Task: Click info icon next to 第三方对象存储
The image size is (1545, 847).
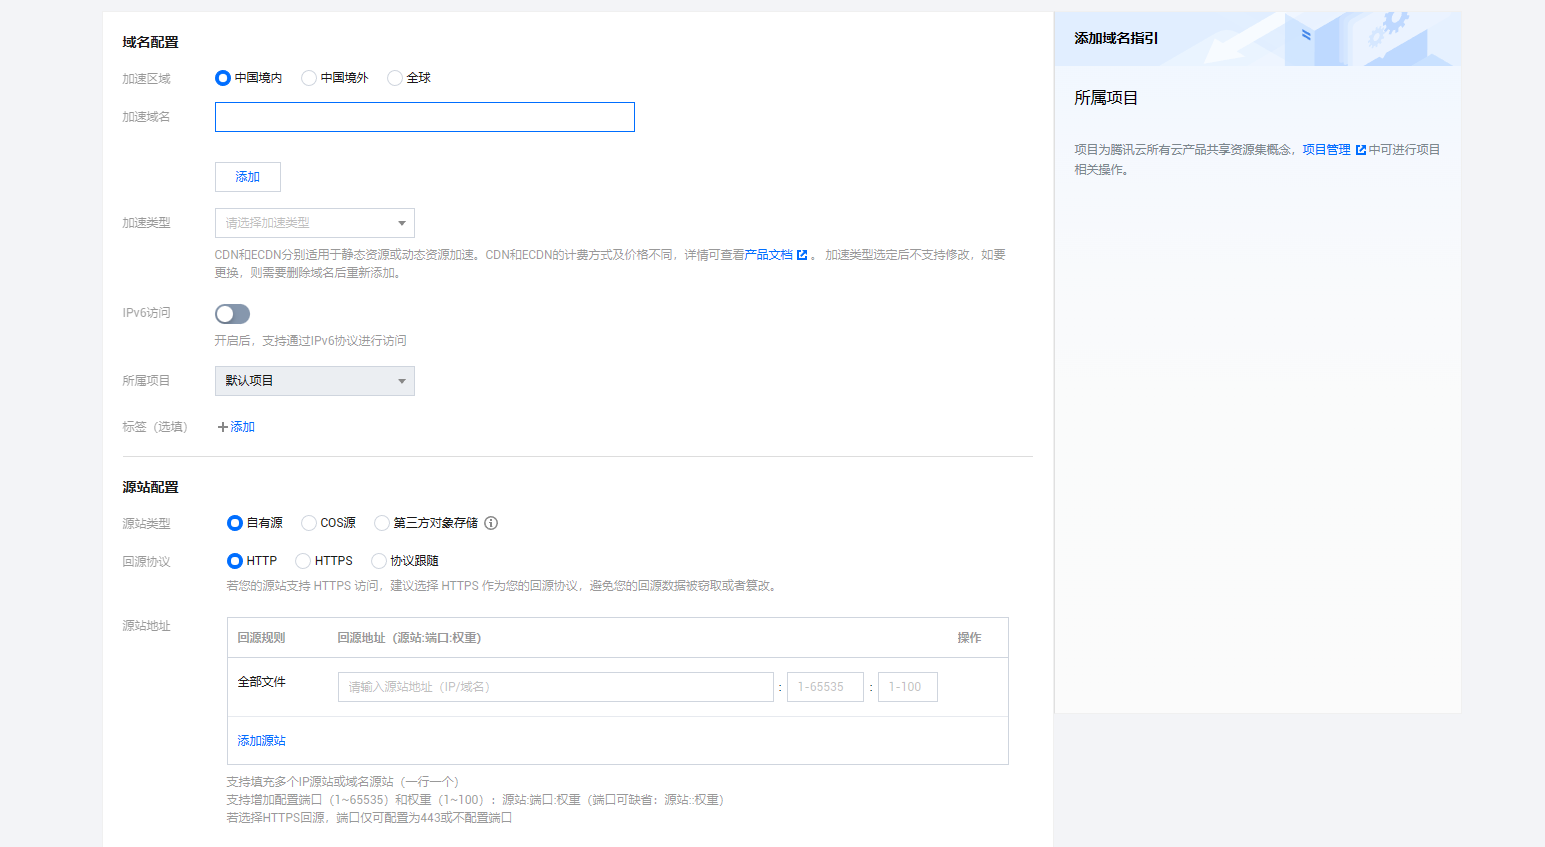Action: [x=491, y=523]
